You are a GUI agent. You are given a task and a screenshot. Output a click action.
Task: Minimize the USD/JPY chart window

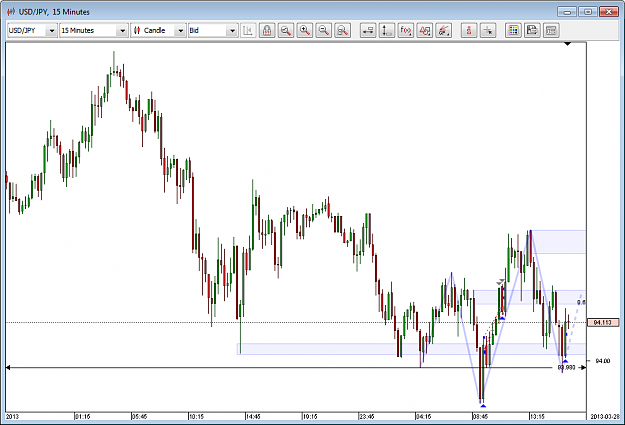(567, 12)
